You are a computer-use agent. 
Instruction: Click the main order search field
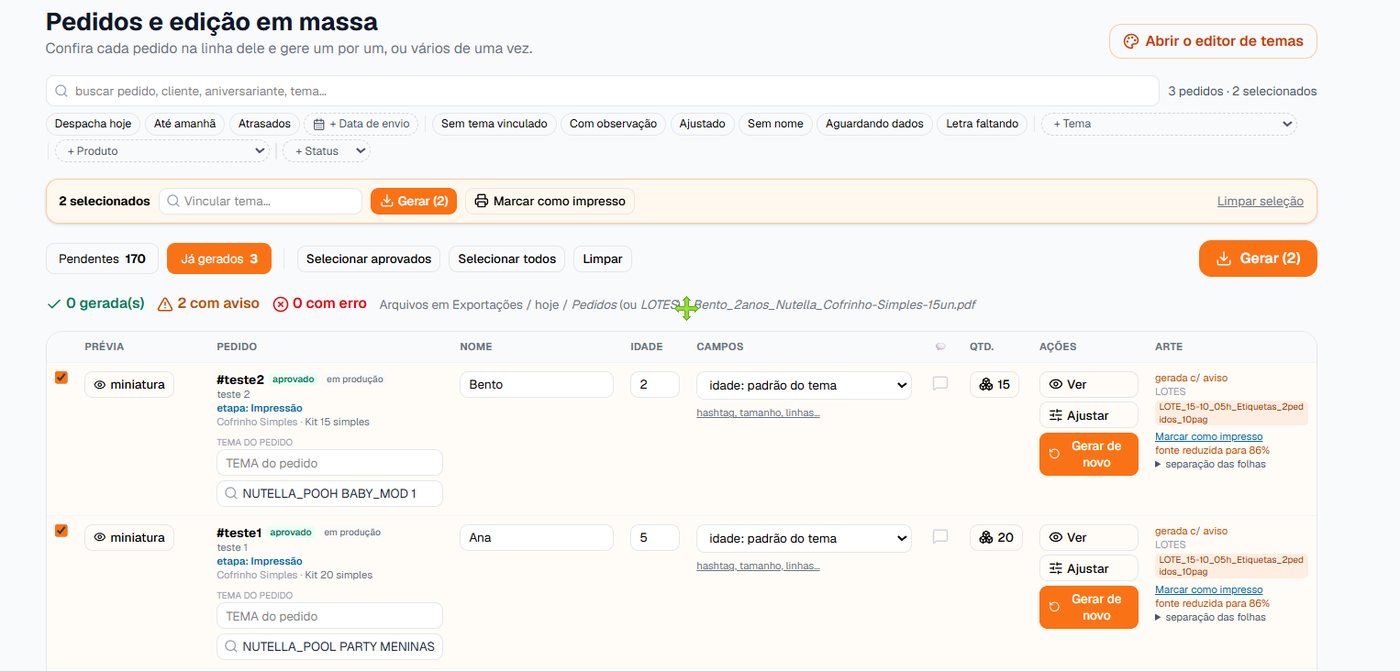point(602,91)
